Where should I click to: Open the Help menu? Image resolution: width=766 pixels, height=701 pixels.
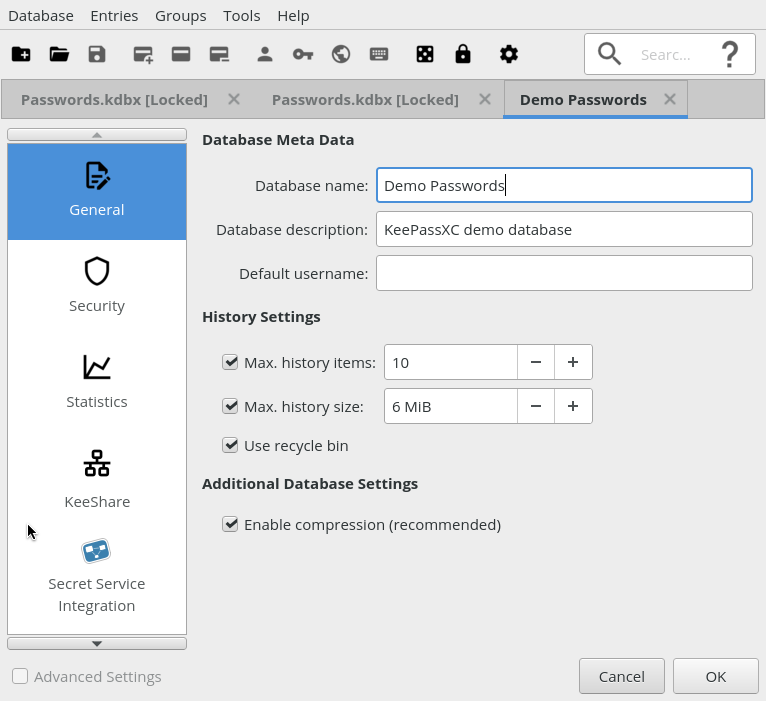(293, 16)
